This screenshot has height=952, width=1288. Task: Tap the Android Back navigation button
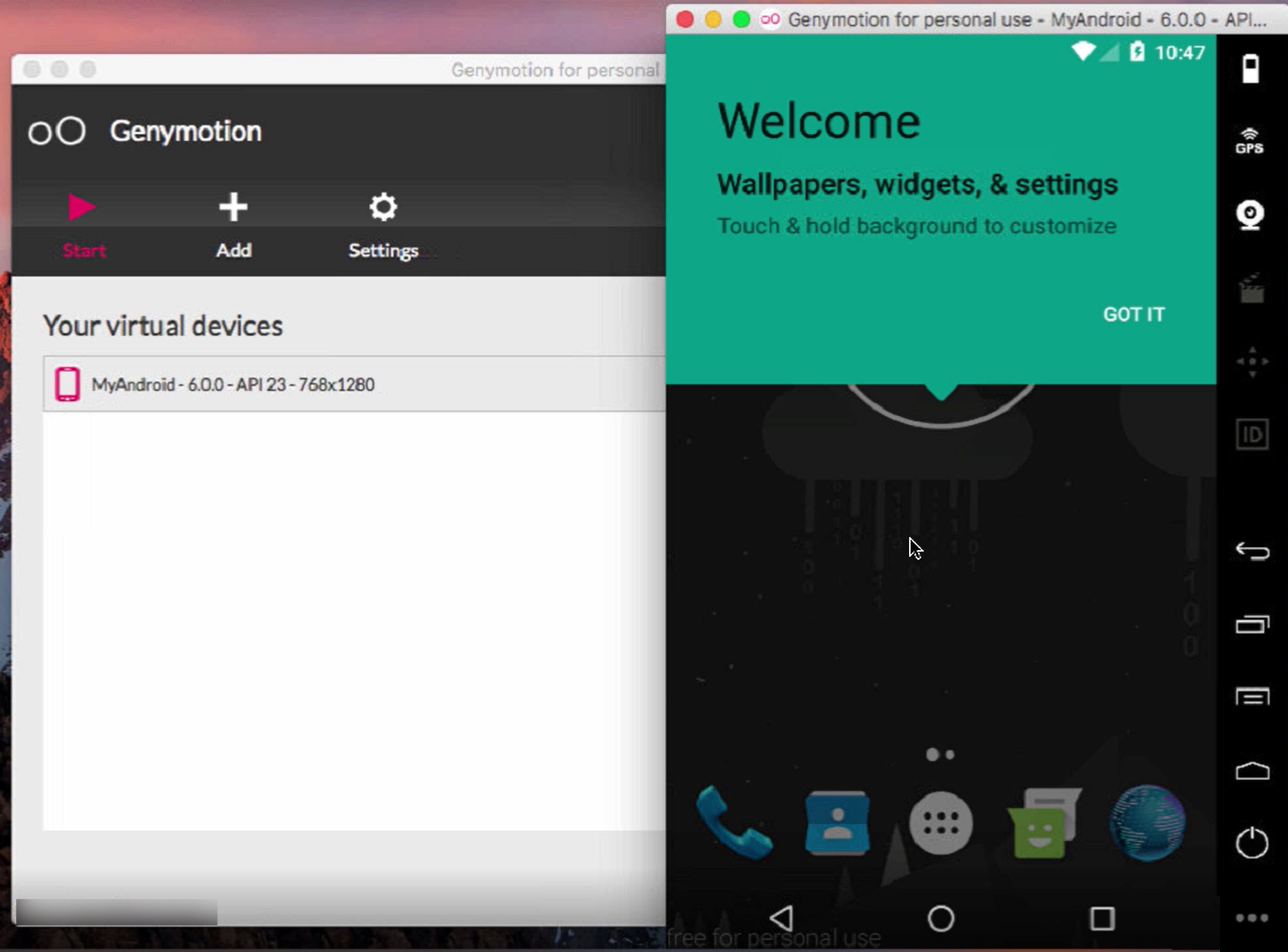(782, 918)
